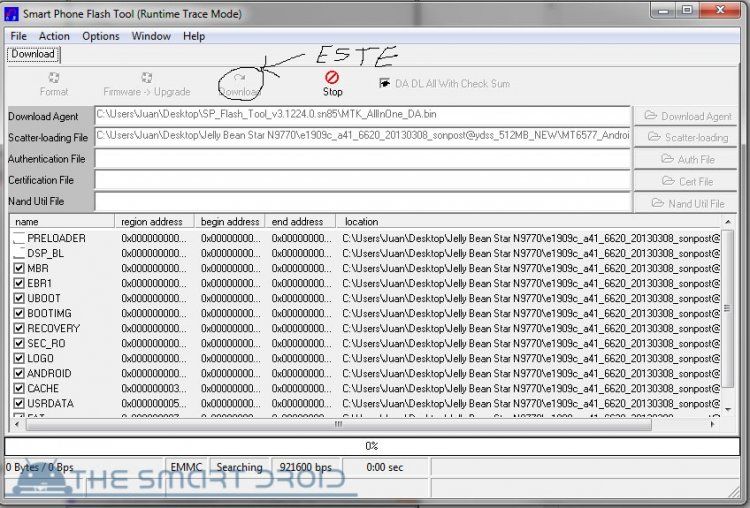Click the partition list scroll down arrow
Viewport: 750px width, 508px height.
pyautogui.click(x=728, y=409)
